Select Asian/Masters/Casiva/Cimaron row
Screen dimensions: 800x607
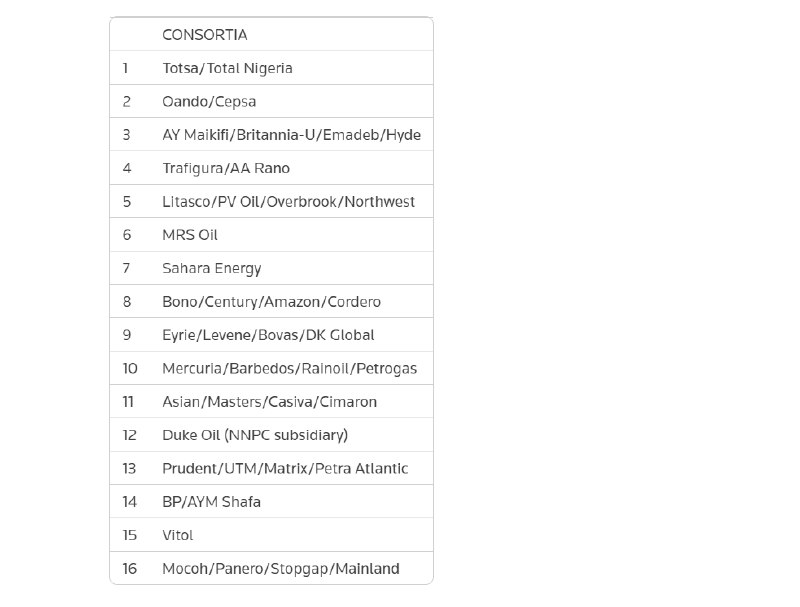(x=271, y=401)
